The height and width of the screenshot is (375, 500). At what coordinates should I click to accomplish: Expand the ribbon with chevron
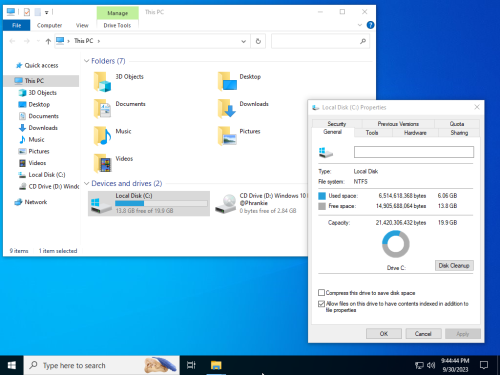point(360,25)
